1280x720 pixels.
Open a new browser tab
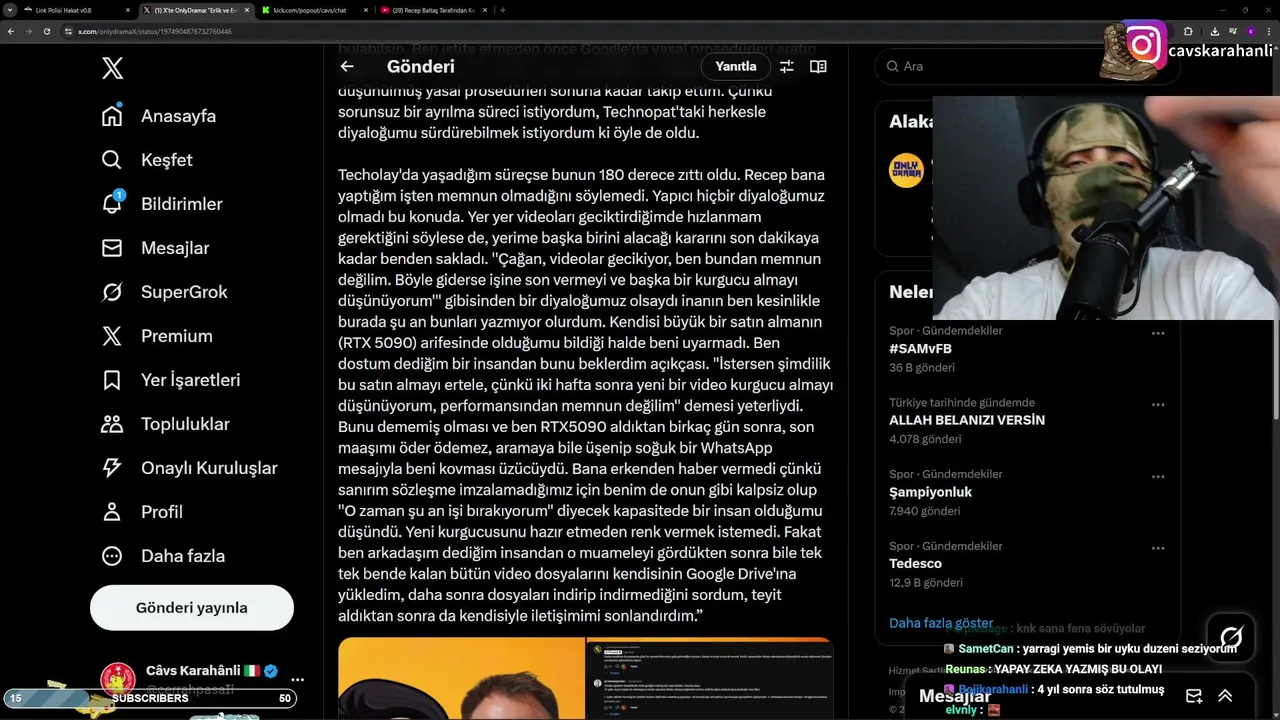(x=502, y=10)
